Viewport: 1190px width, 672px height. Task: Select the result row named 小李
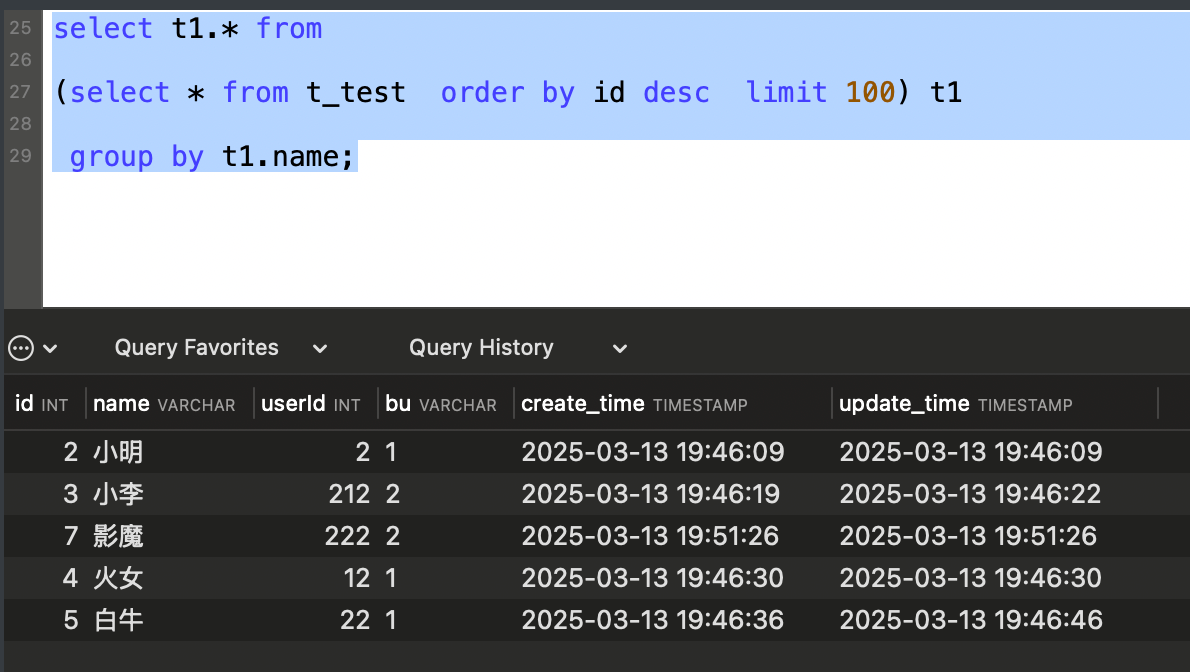point(597,494)
